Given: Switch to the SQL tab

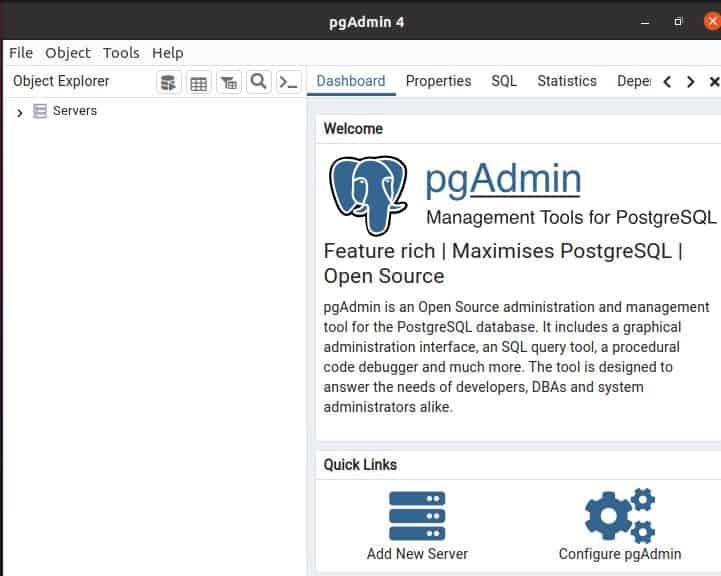Looking at the screenshot, I should [x=504, y=81].
